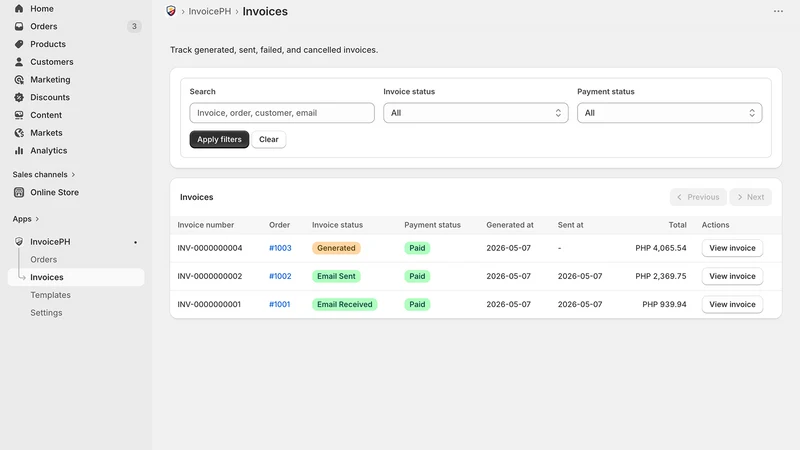Open Settings under InvoicePH
Viewport: 800px width, 450px height.
click(x=46, y=313)
